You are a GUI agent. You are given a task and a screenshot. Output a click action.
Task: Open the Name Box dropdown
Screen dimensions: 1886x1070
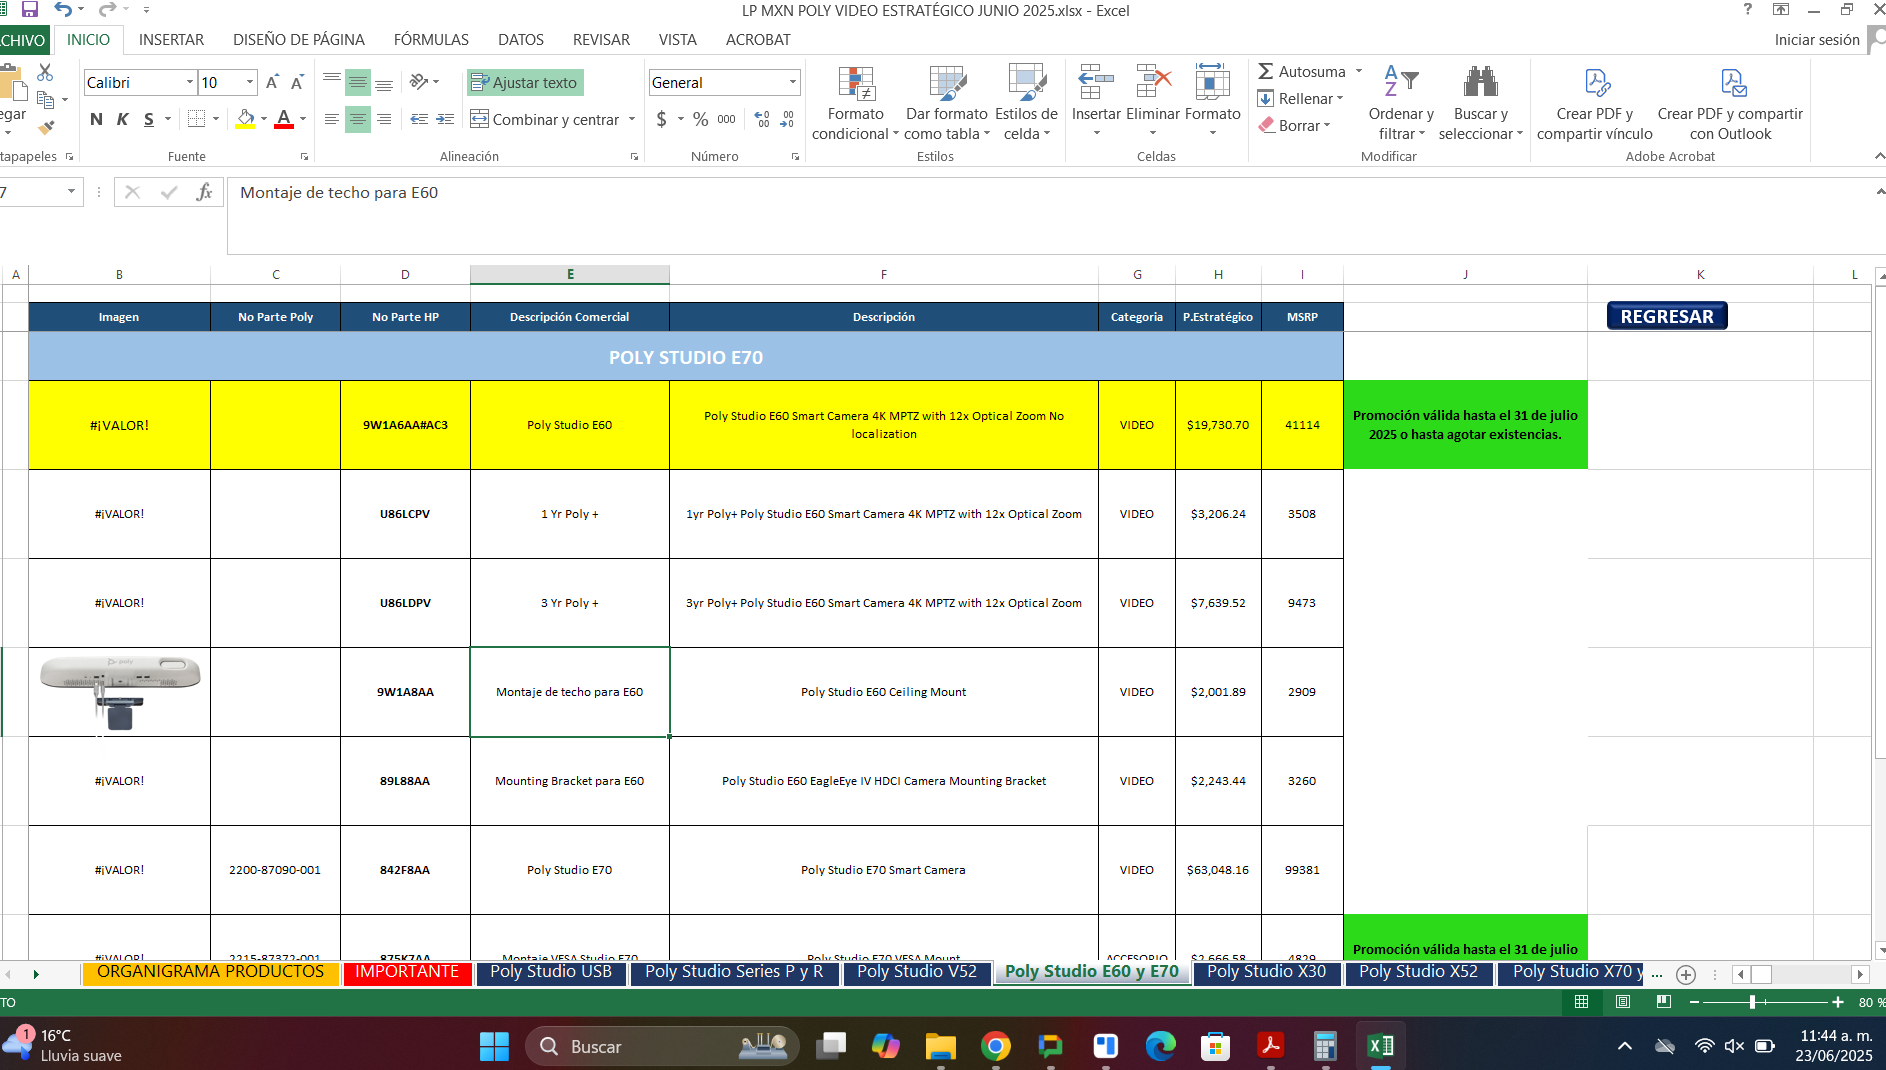click(72, 192)
